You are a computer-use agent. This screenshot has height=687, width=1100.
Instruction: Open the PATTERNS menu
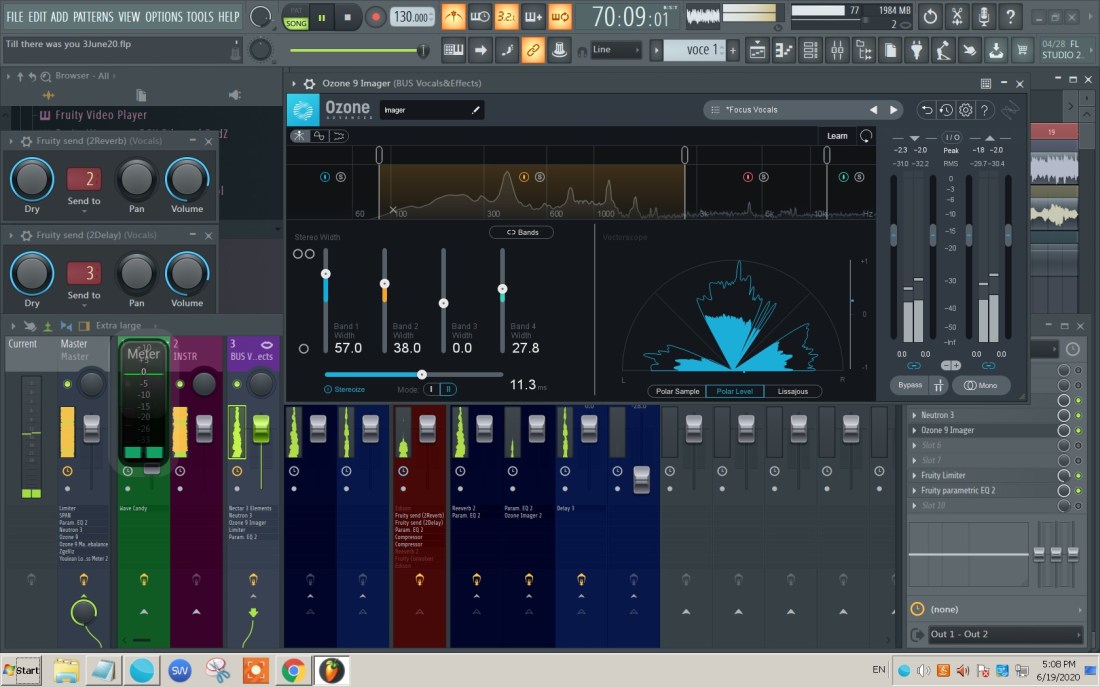[x=93, y=17]
